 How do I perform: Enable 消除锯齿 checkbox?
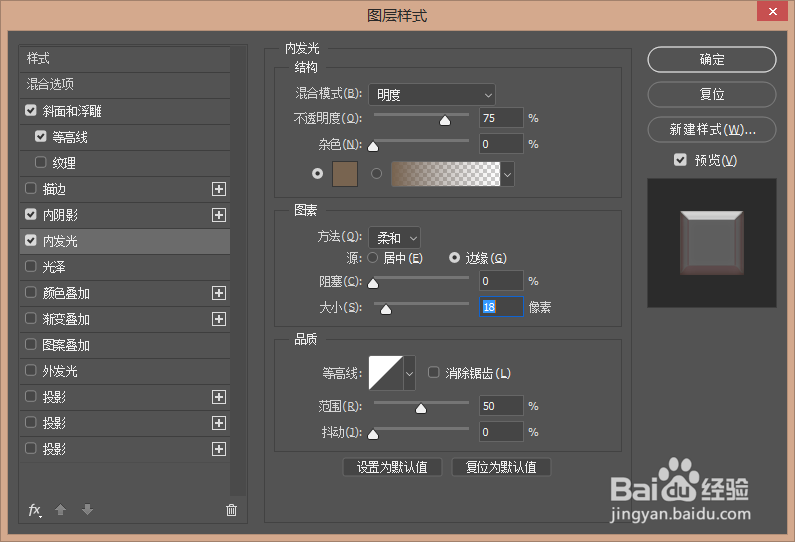[x=433, y=373]
